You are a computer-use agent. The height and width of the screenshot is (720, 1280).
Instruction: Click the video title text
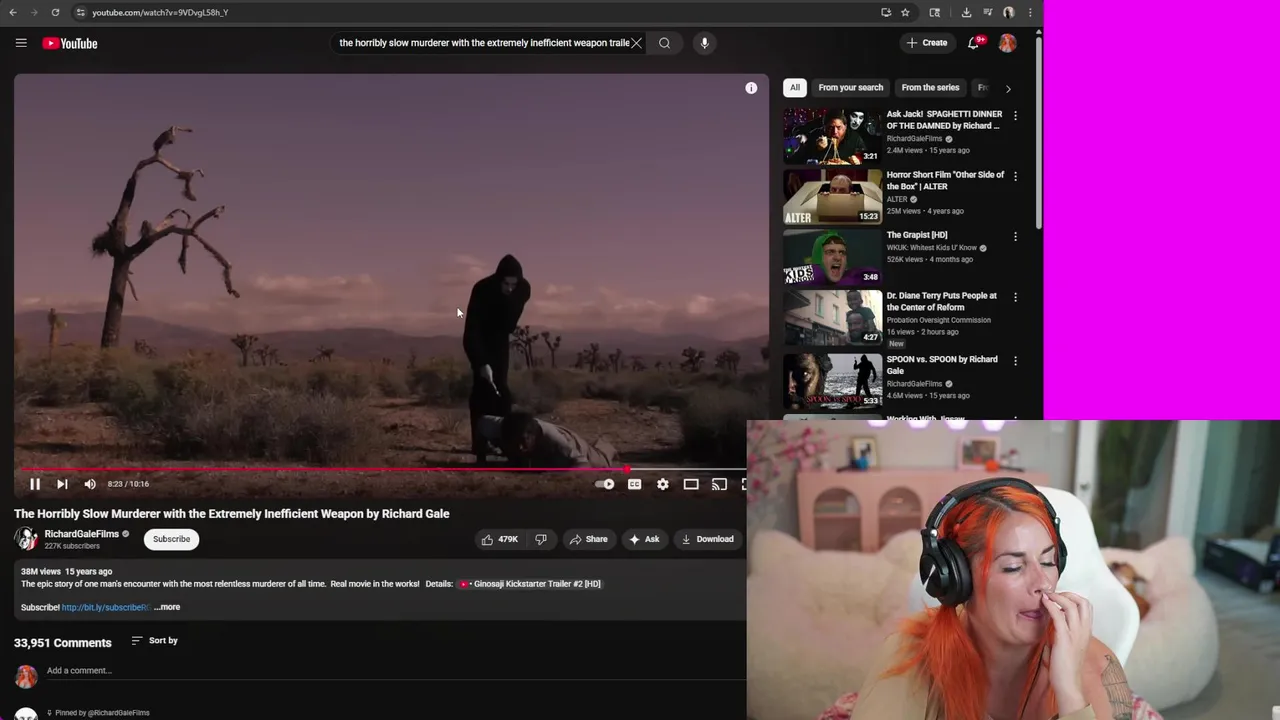(231, 514)
